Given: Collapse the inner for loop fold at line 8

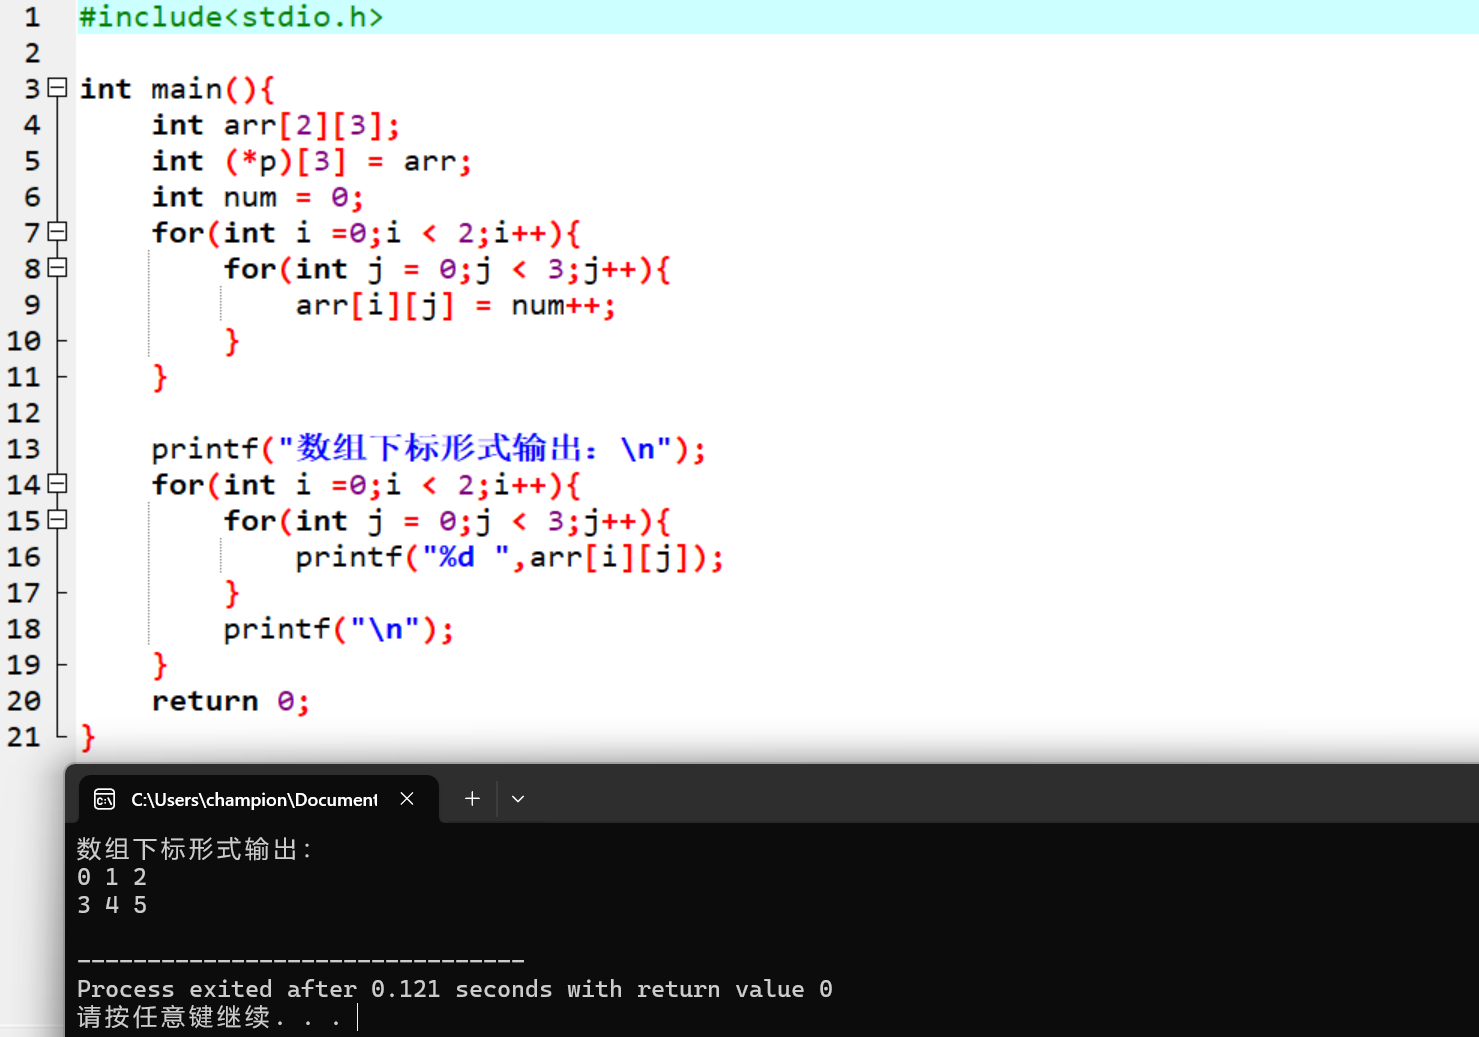Looking at the screenshot, I should (x=58, y=268).
